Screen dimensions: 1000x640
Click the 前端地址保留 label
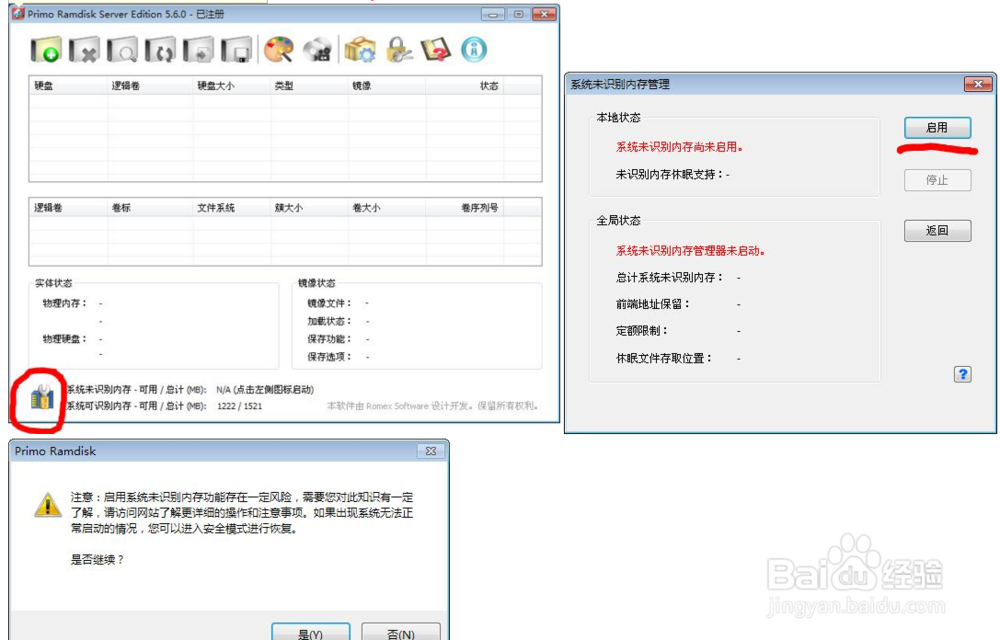pyautogui.click(x=652, y=304)
